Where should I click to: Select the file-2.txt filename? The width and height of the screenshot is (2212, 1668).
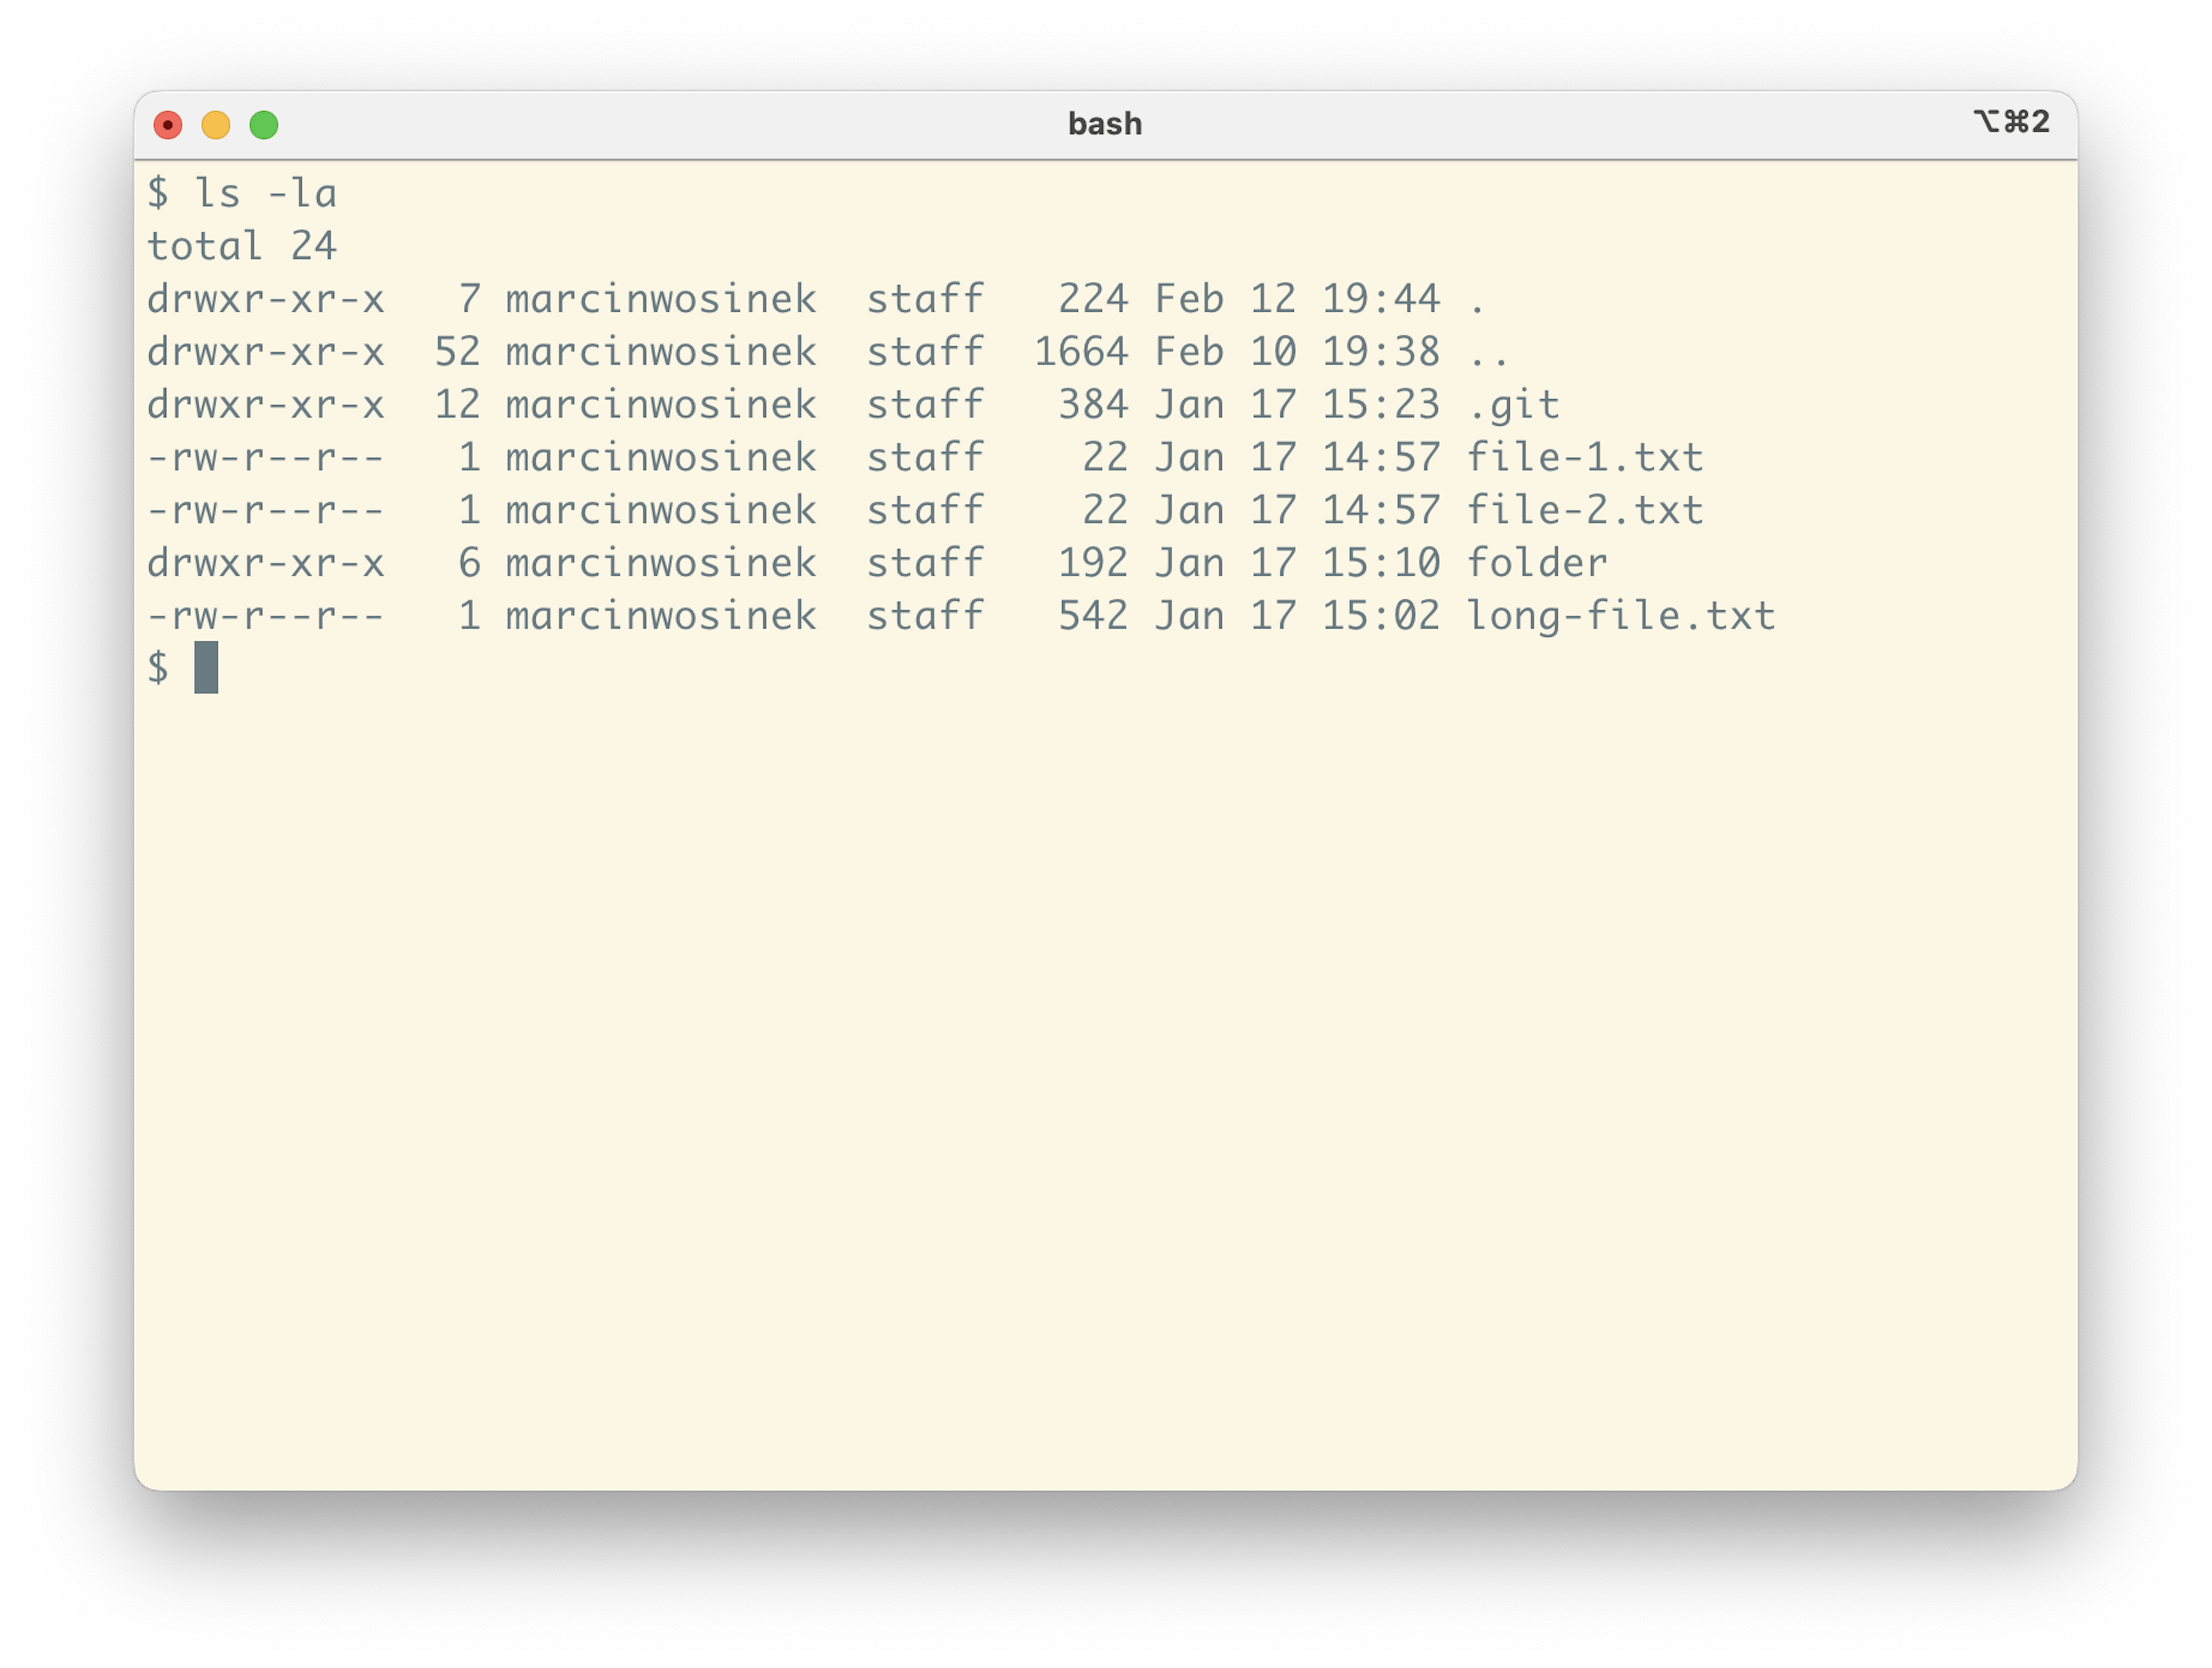click(x=1585, y=510)
